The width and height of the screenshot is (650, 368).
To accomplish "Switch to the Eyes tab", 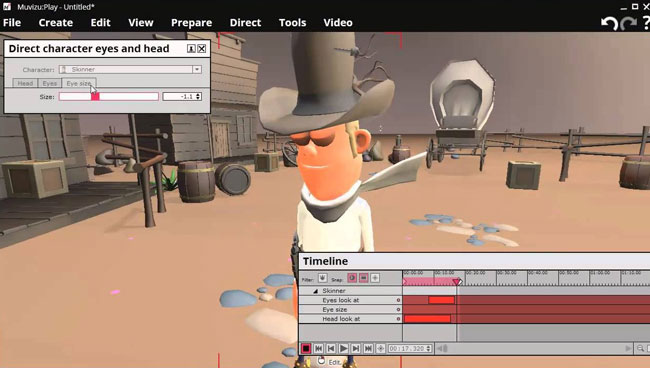I will pos(50,83).
